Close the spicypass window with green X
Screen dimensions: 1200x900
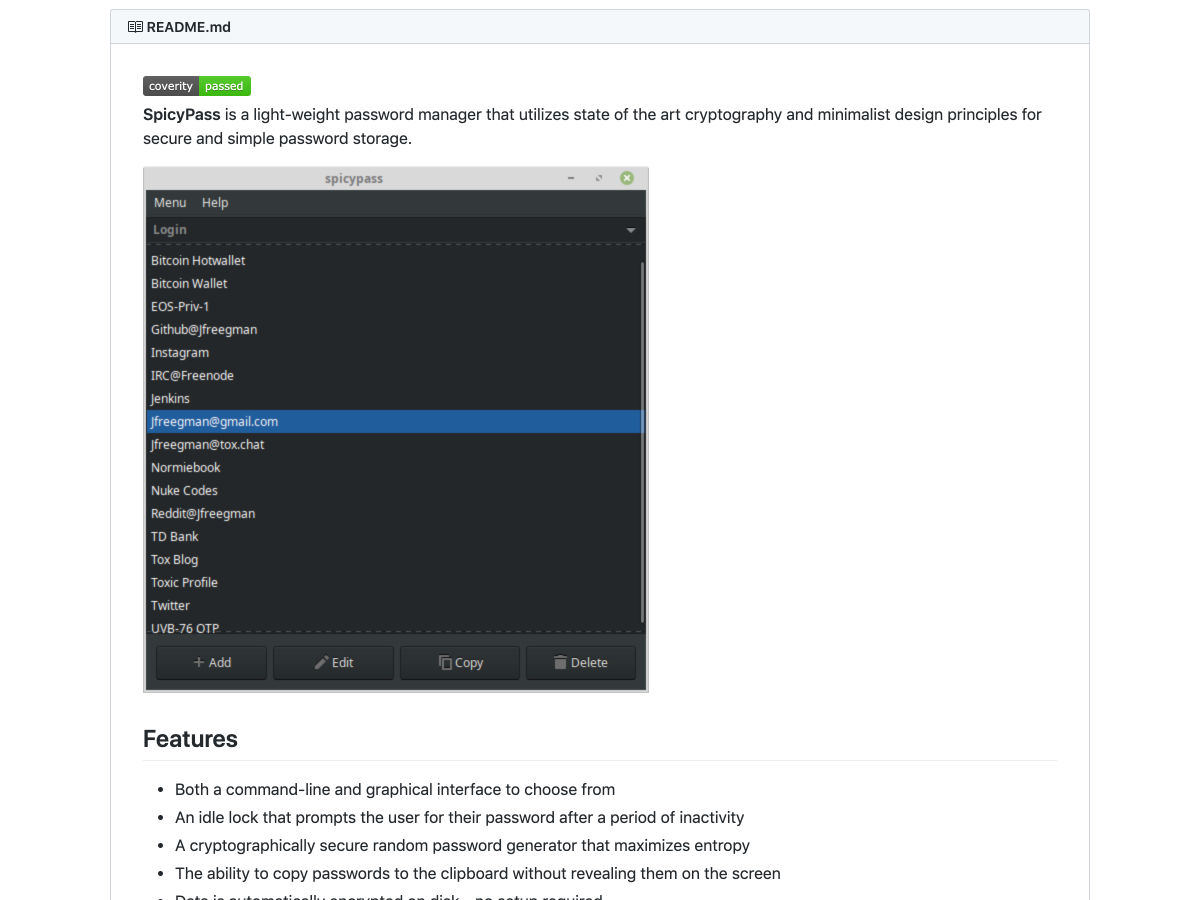(x=627, y=178)
